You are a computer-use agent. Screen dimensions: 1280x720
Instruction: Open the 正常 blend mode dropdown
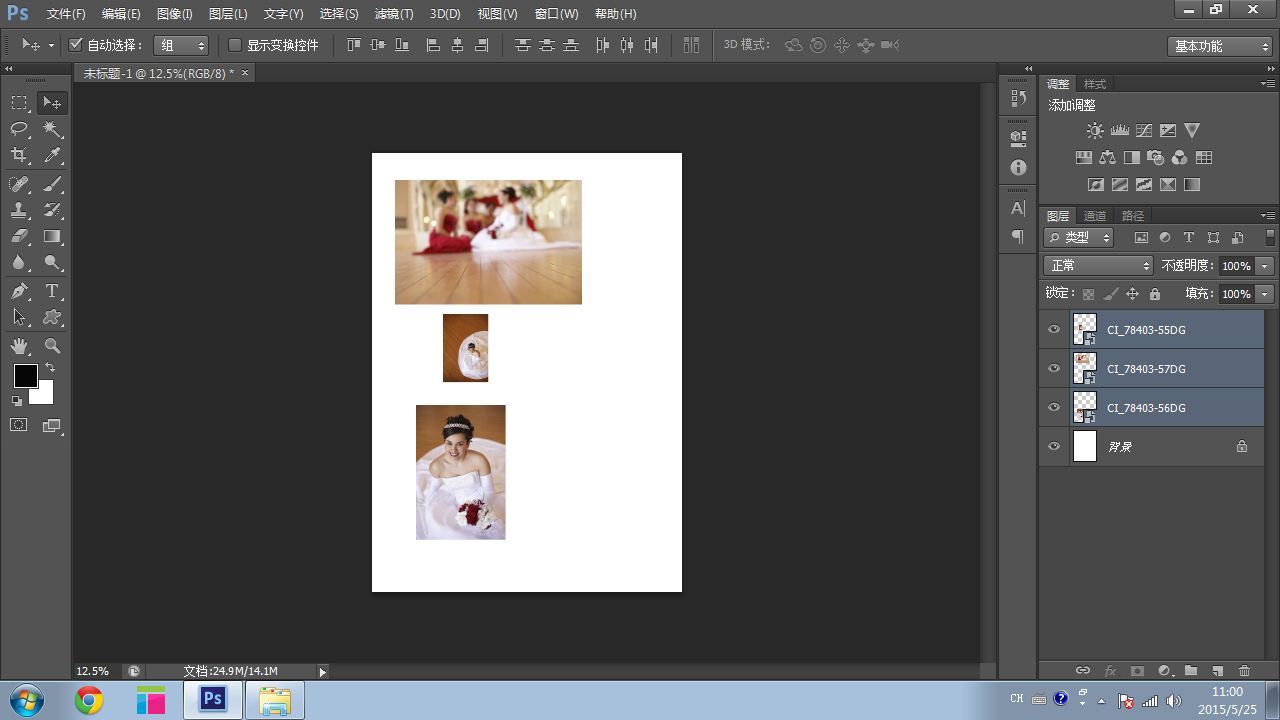(1098, 266)
